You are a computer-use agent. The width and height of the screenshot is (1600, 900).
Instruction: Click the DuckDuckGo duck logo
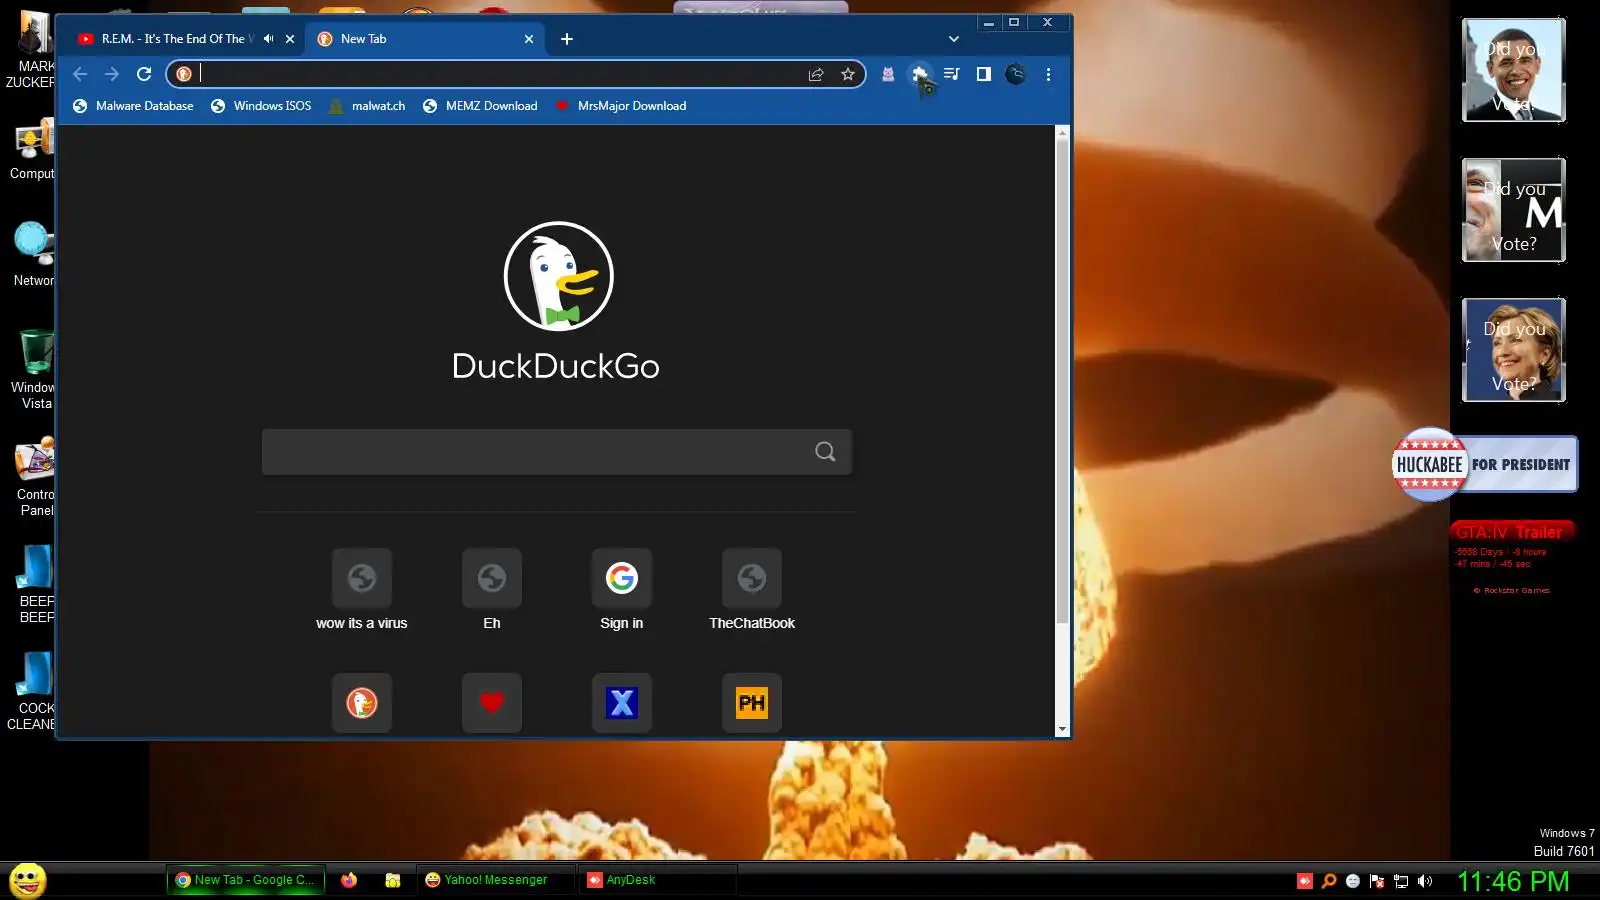[x=558, y=276]
